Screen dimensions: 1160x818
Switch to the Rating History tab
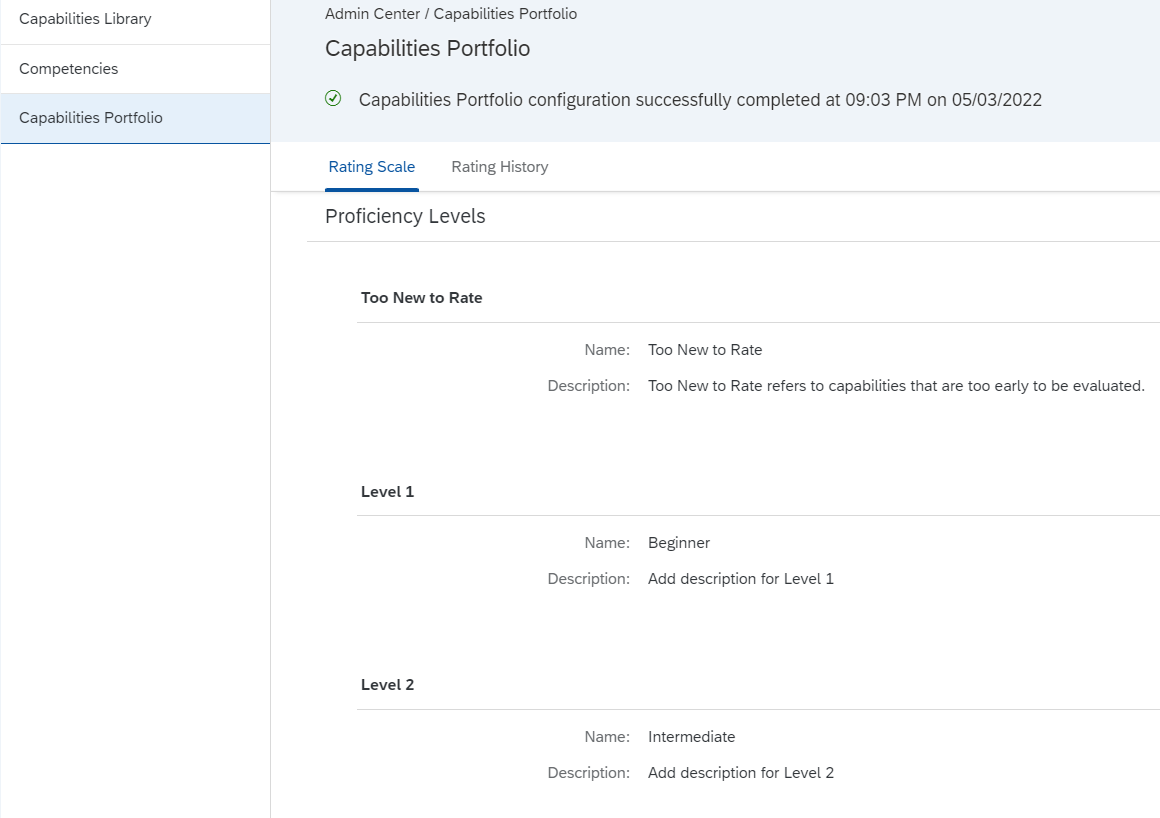click(x=500, y=167)
